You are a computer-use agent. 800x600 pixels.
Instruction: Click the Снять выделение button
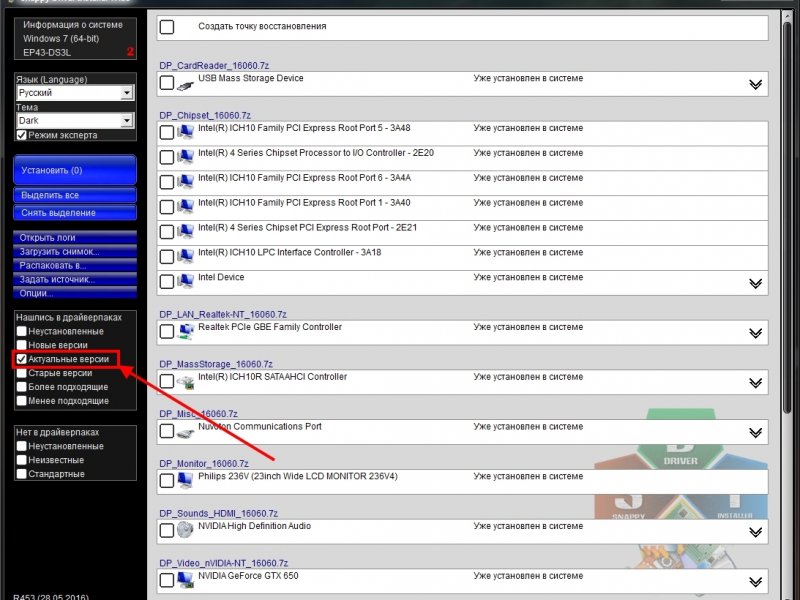click(x=75, y=213)
